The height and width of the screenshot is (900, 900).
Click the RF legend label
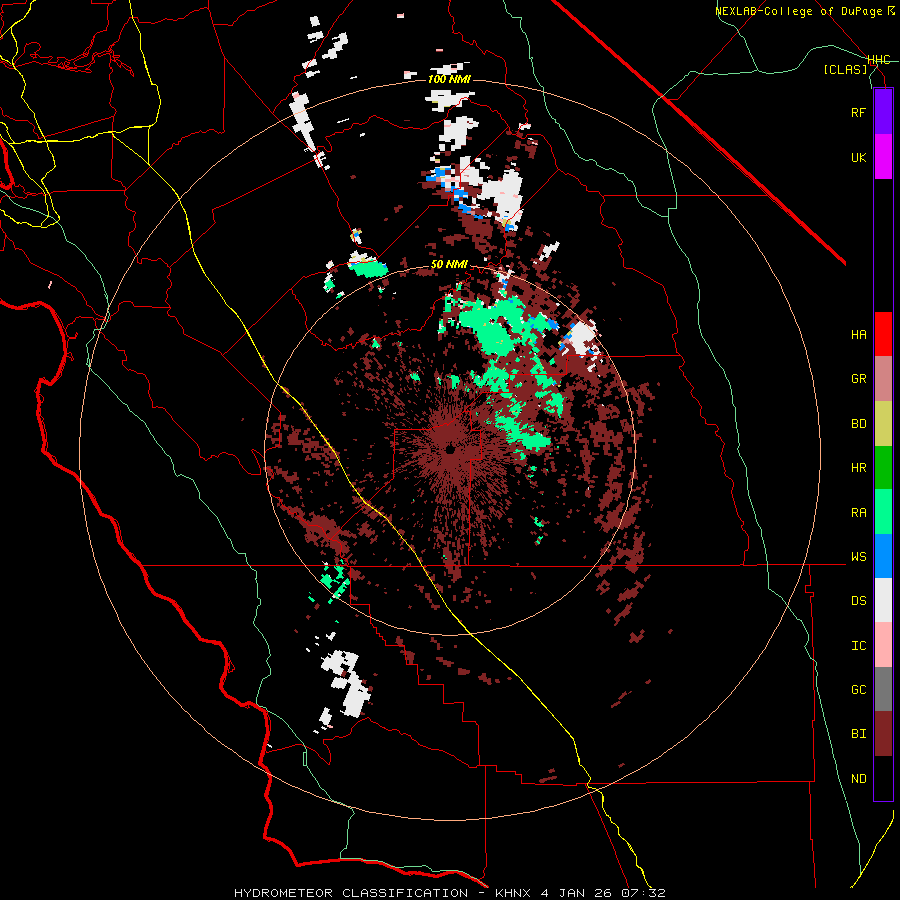pos(858,112)
